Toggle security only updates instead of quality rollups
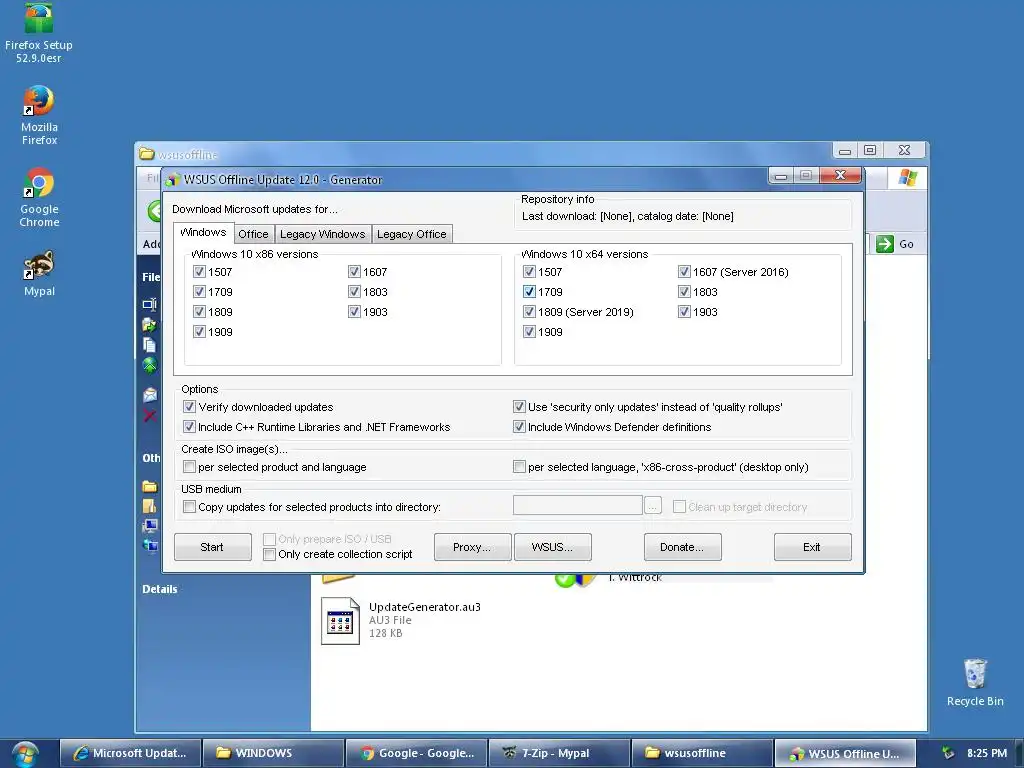Image resolution: width=1024 pixels, height=768 pixels. 519,407
